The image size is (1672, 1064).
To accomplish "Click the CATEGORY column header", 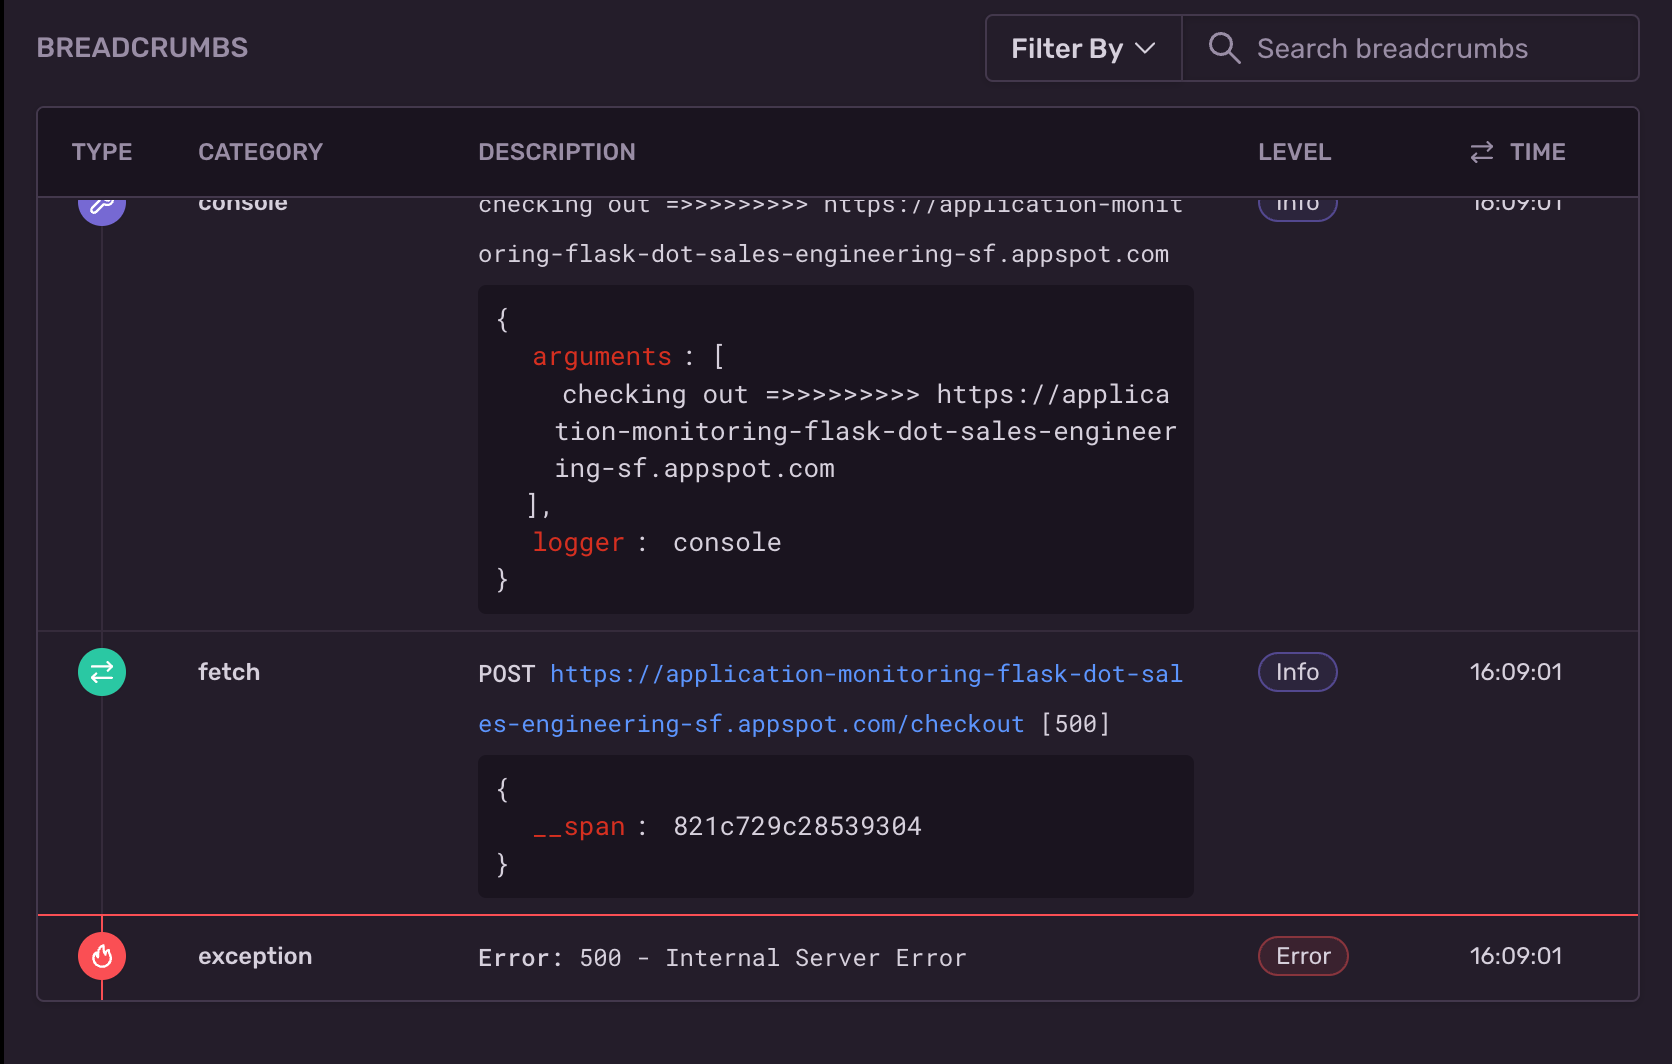I will click(x=260, y=152).
